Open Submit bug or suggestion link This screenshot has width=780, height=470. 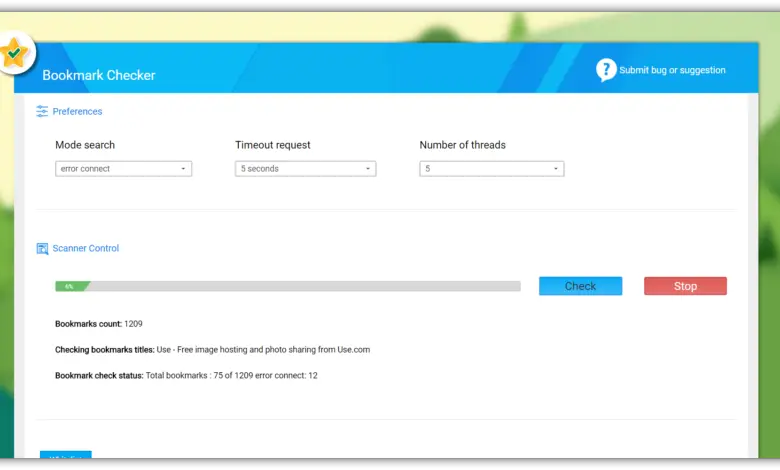tap(672, 70)
